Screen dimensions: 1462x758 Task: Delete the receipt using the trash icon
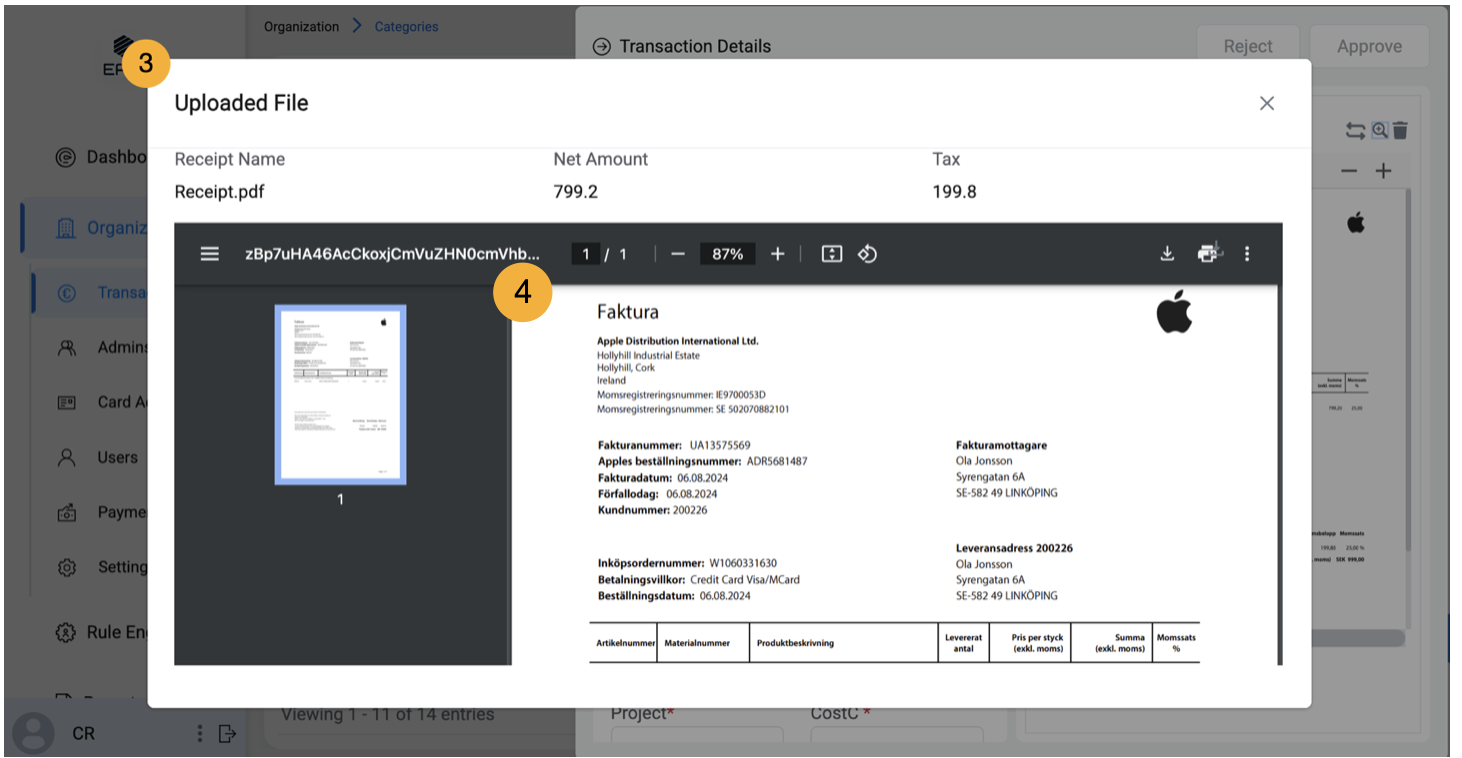coord(1401,130)
